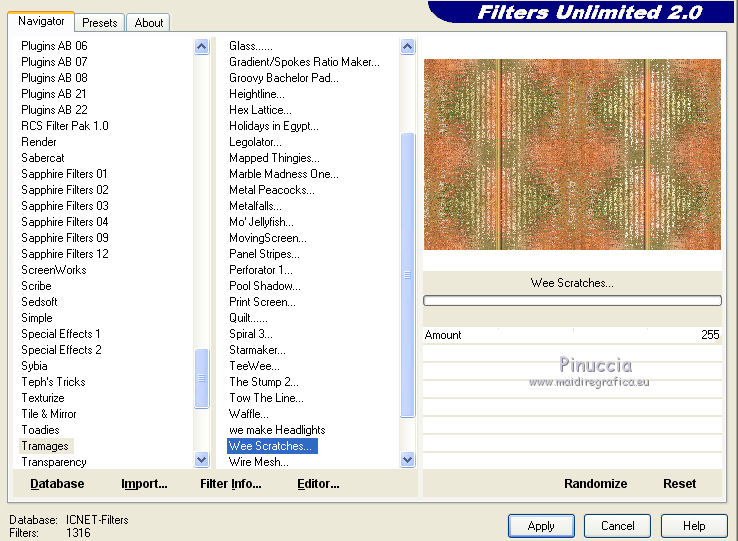Viewport: 738px width, 541px height.
Task: Choose Mo' Jellyfish... filter
Action: (x=261, y=222)
